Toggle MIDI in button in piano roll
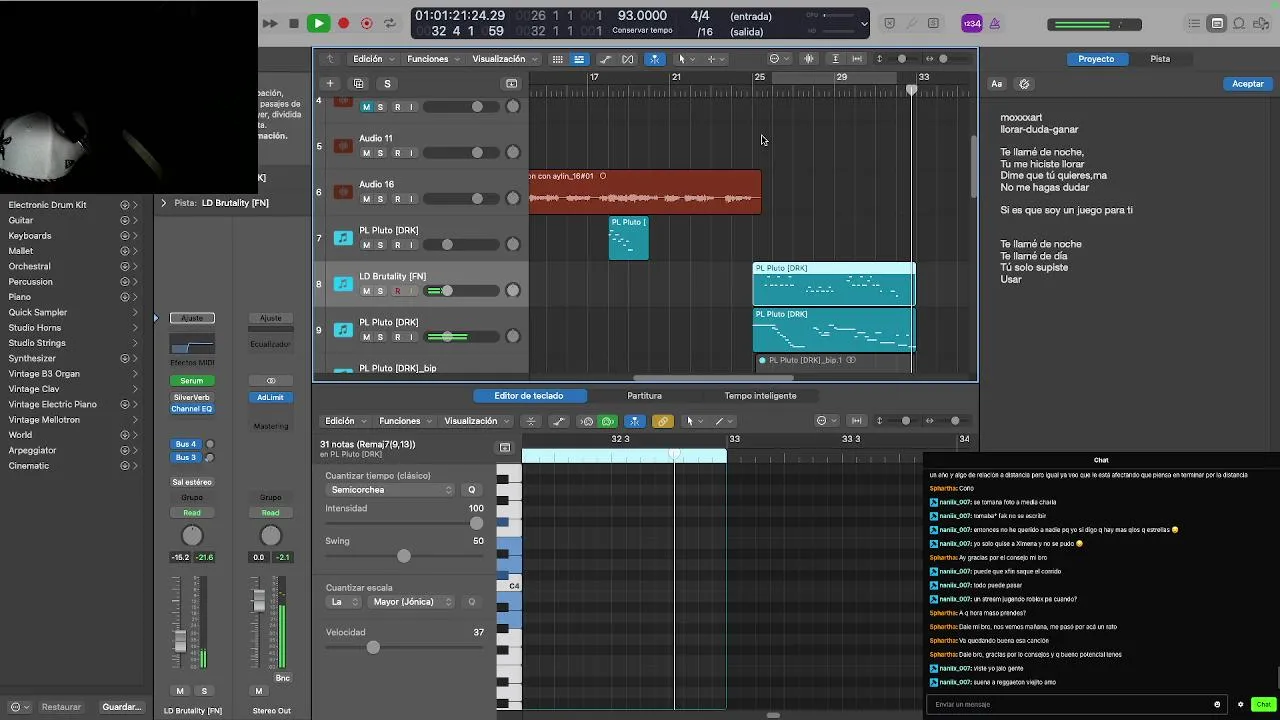1280x720 pixels. [x=587, y=421]
